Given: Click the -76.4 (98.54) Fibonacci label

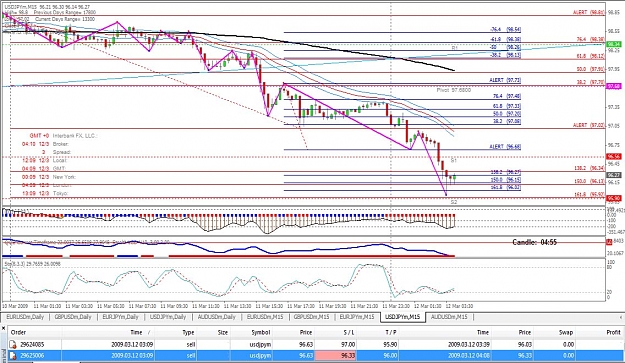Looking at the screenshot, I should coord(505,29).
